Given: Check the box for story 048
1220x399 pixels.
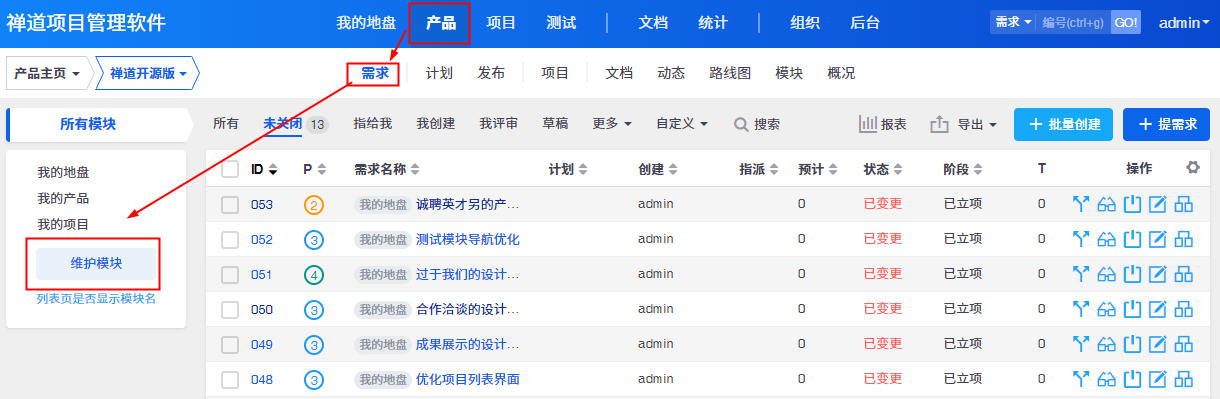Looking at the screenshot, I should pos(230,380).
